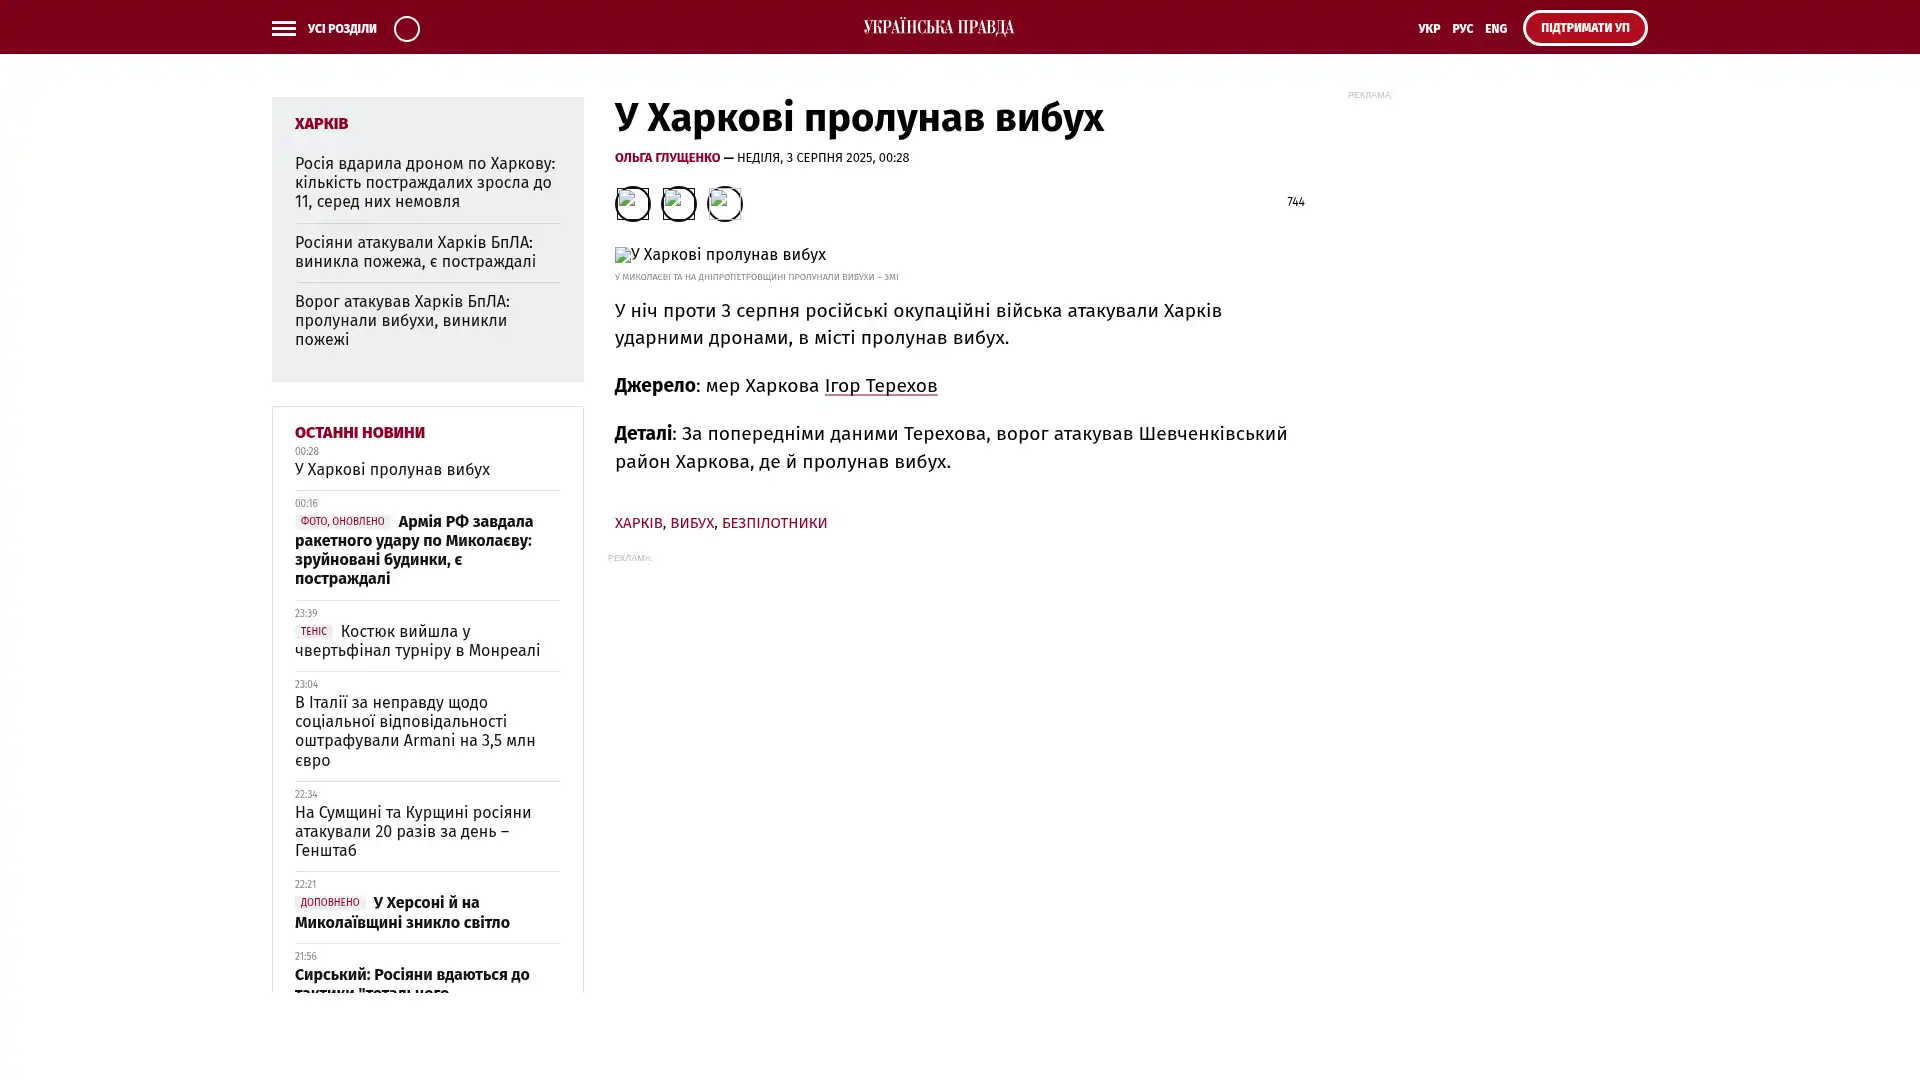
Task: Click the third round share icon
Action: 724,204
